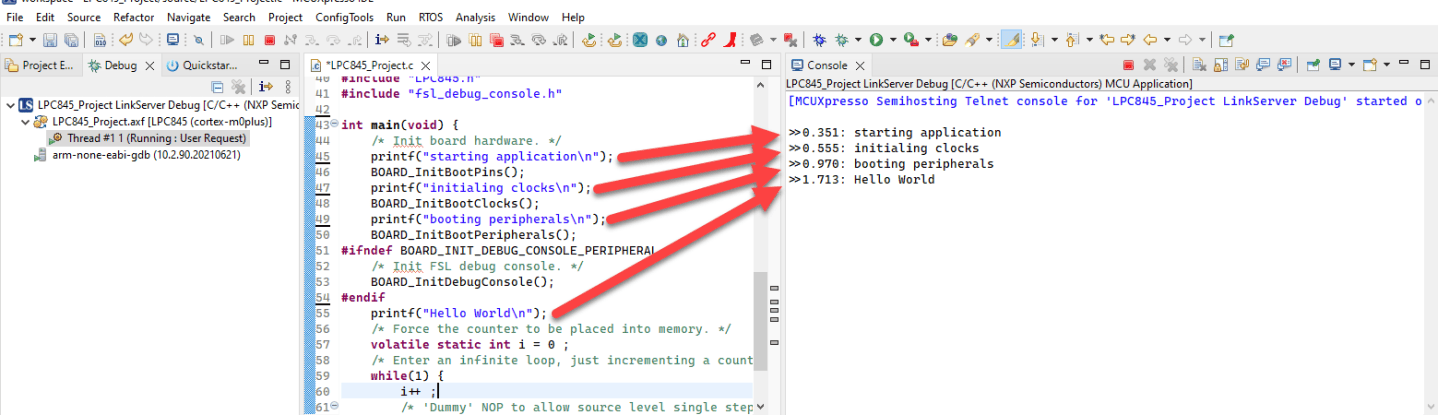Image resolution: width=1438 pixels, height=415 pixels.
Task: Toggle Console Scroll Lock
Action: [1221, 65]
